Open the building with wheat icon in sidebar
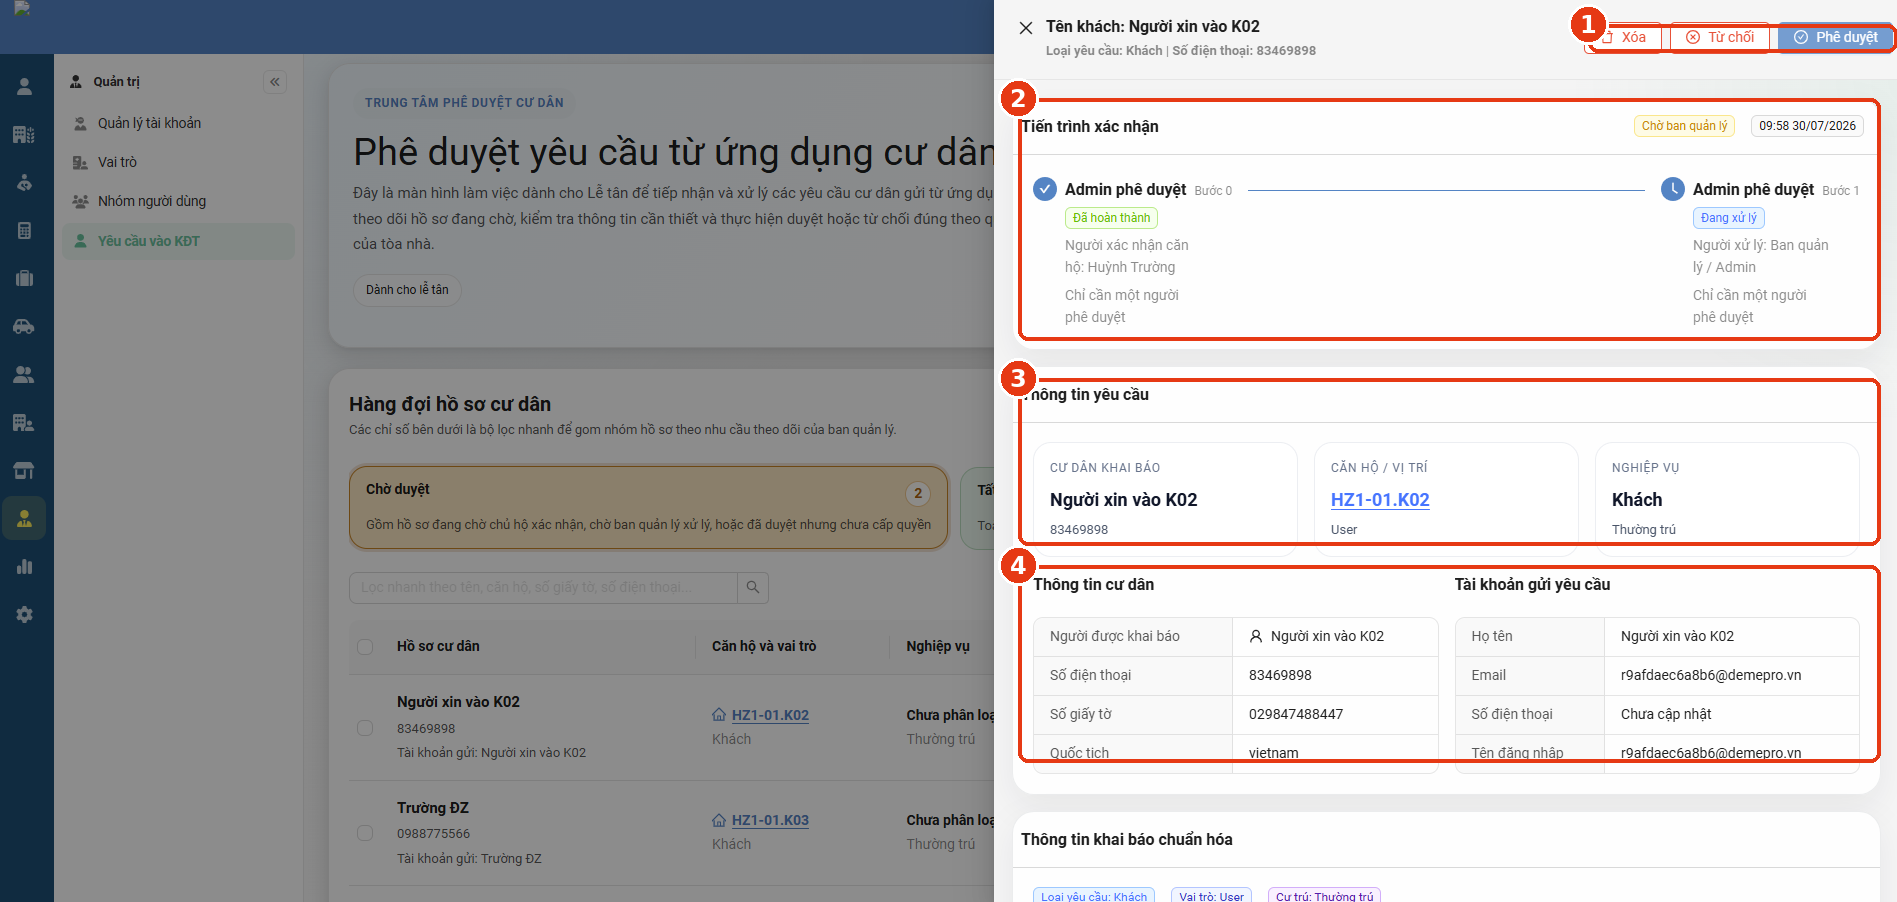1897x902 pixels. (x=24, y=135)
